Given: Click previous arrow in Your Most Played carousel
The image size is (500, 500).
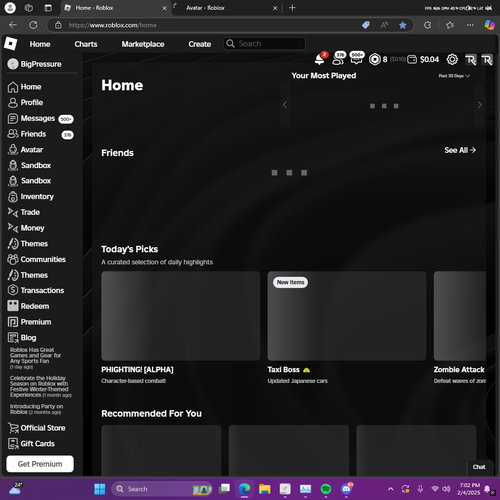Looking at the screenshot, I should pyautogui.click(x=285, y=105).
